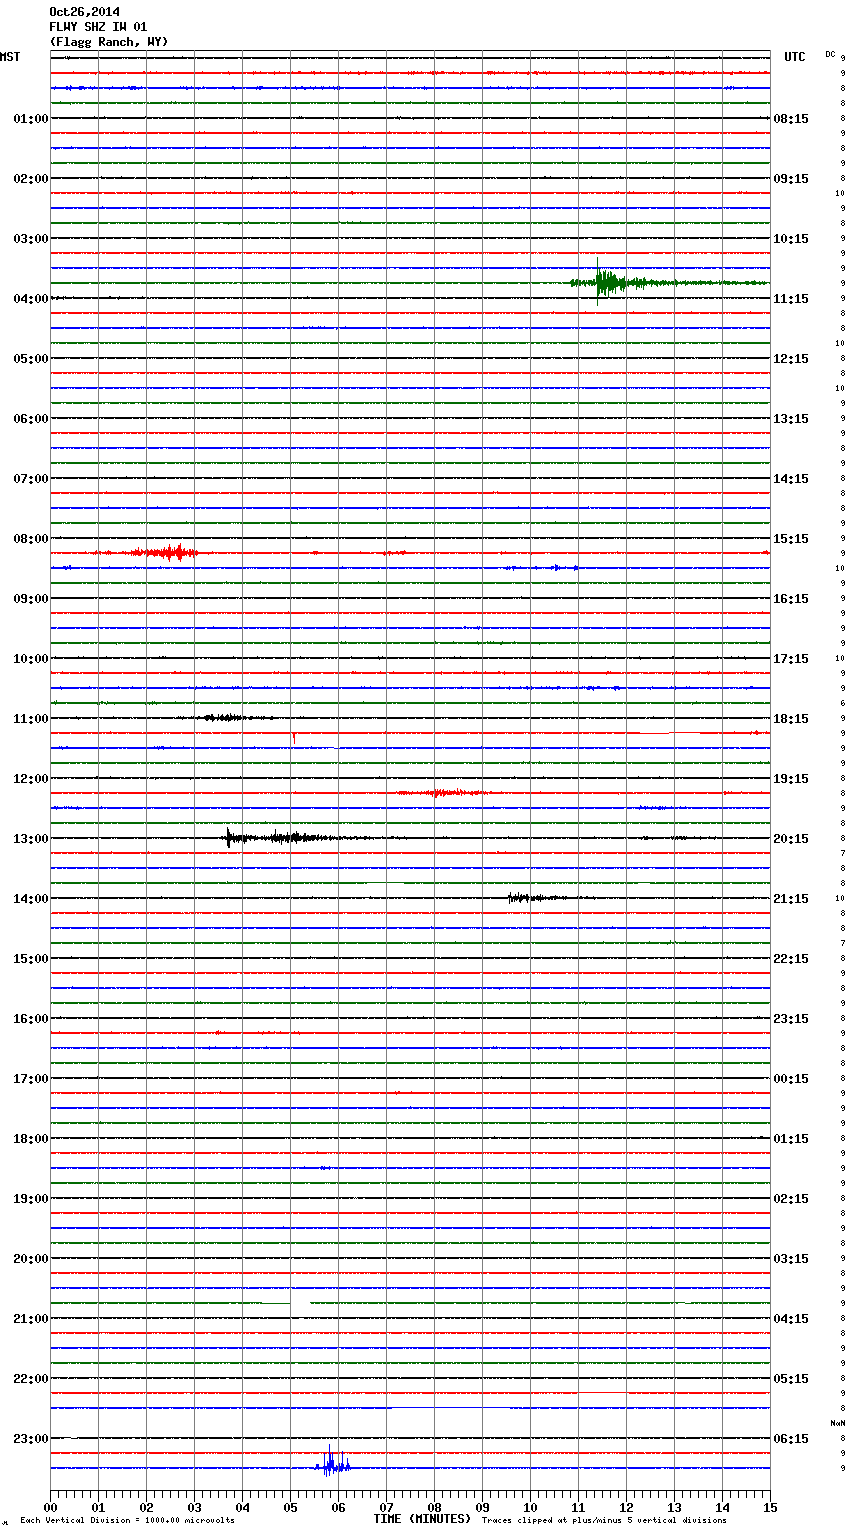Select the 09:00 MST row label
Viewport: 850px width, 1534px height.
(x=31, y=599)
